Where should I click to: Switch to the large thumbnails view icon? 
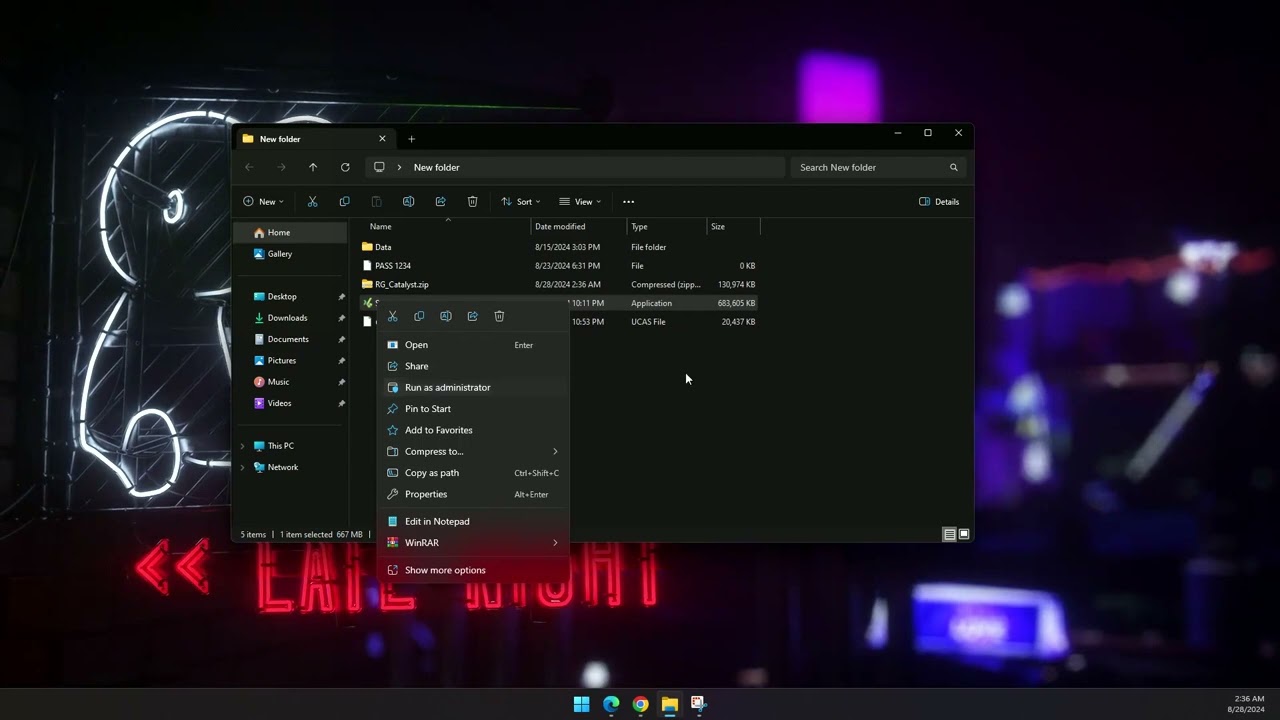coord(964,534)
